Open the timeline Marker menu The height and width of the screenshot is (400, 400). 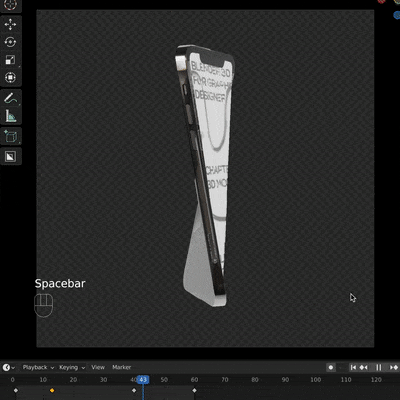tap(121, 367)
